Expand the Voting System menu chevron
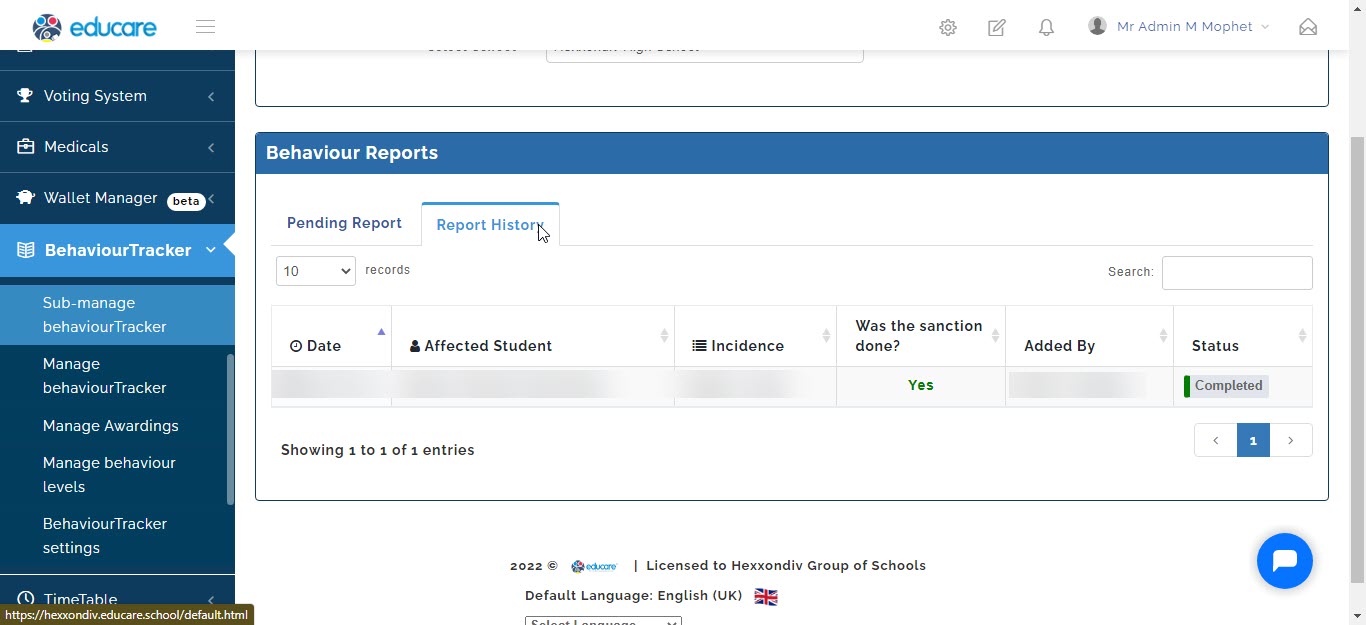This screenshot has width=1366, height=625. (211, 97)
